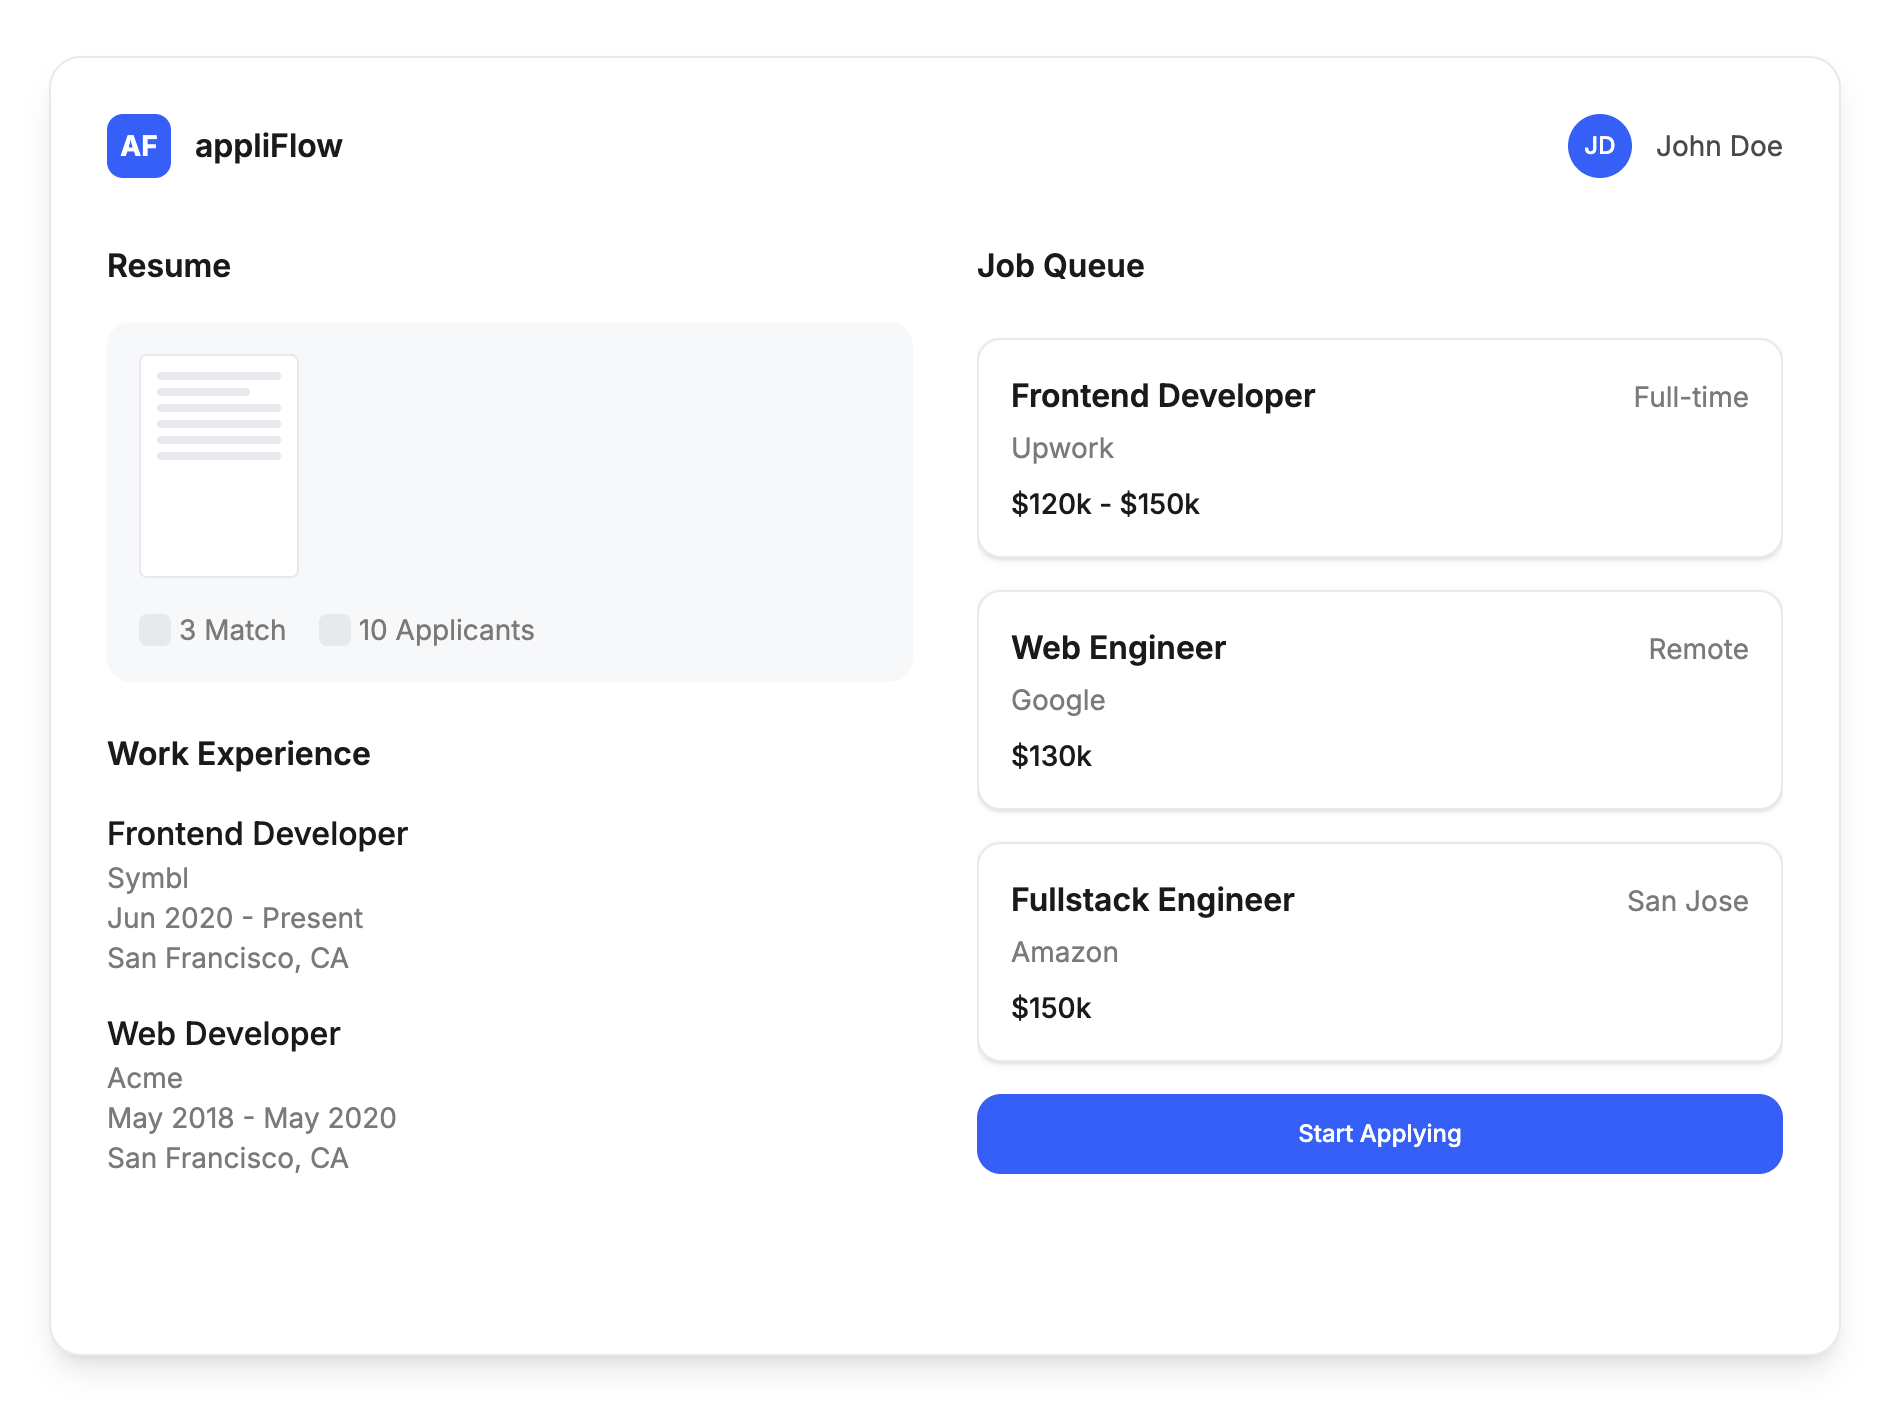Click the blue AF logo icon
1902x1402 pixels.
(139, 146)
